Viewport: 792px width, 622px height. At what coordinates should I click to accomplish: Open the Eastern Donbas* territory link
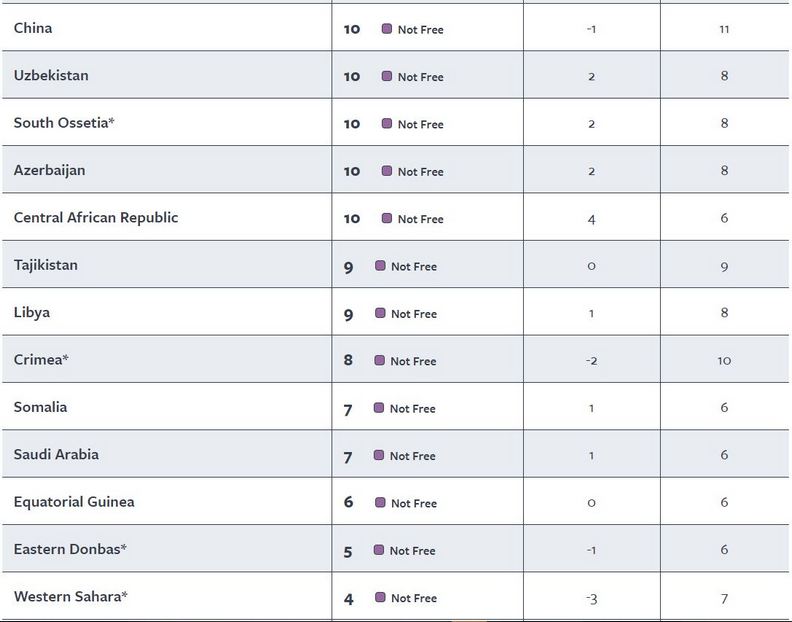[70, 549]
